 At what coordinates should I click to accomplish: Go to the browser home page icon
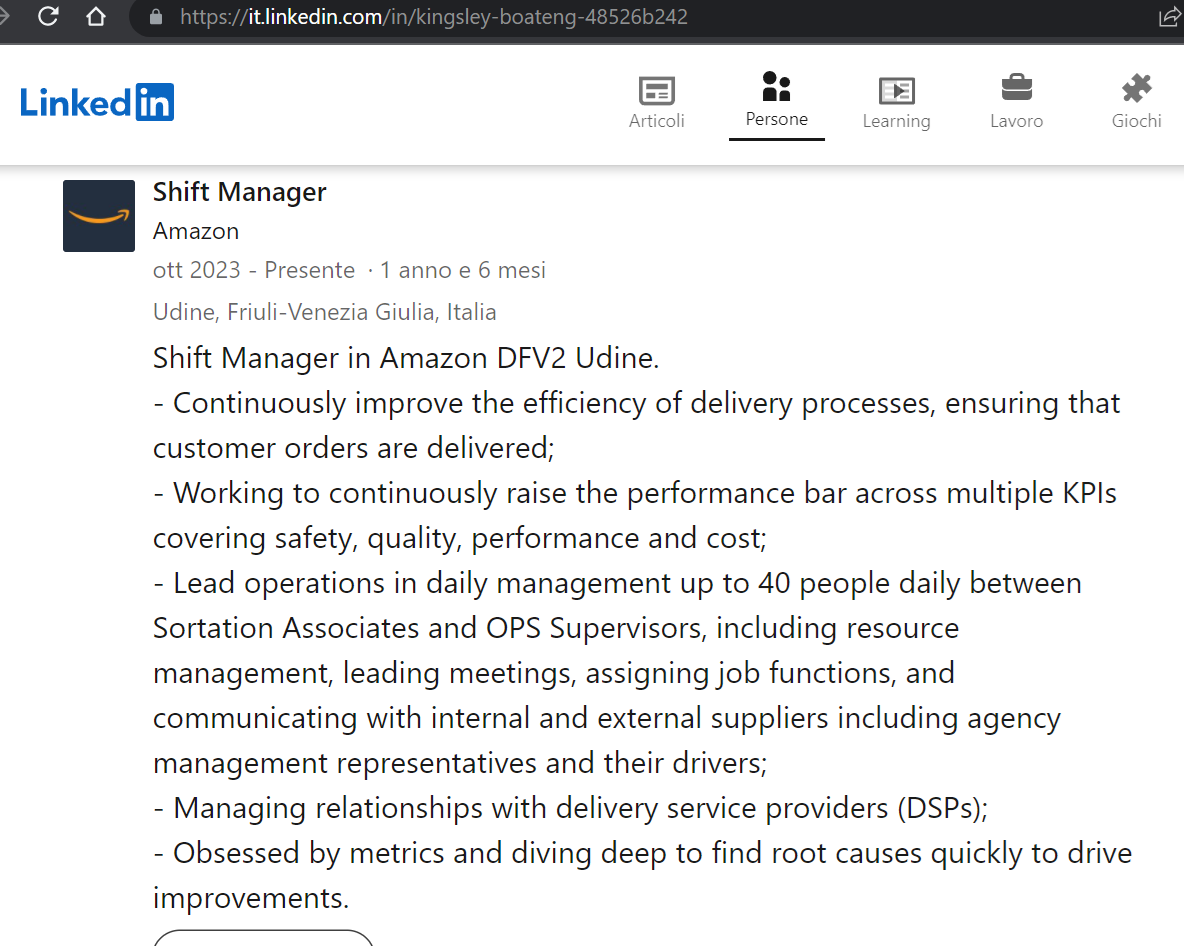96,17
